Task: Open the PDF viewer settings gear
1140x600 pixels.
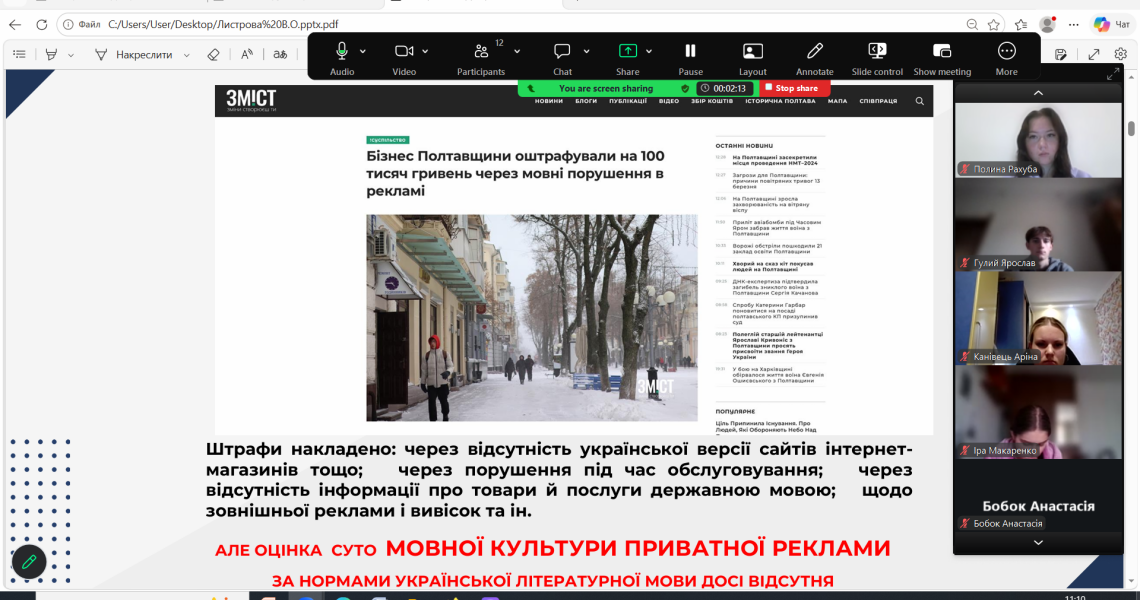Action: 1120,54
